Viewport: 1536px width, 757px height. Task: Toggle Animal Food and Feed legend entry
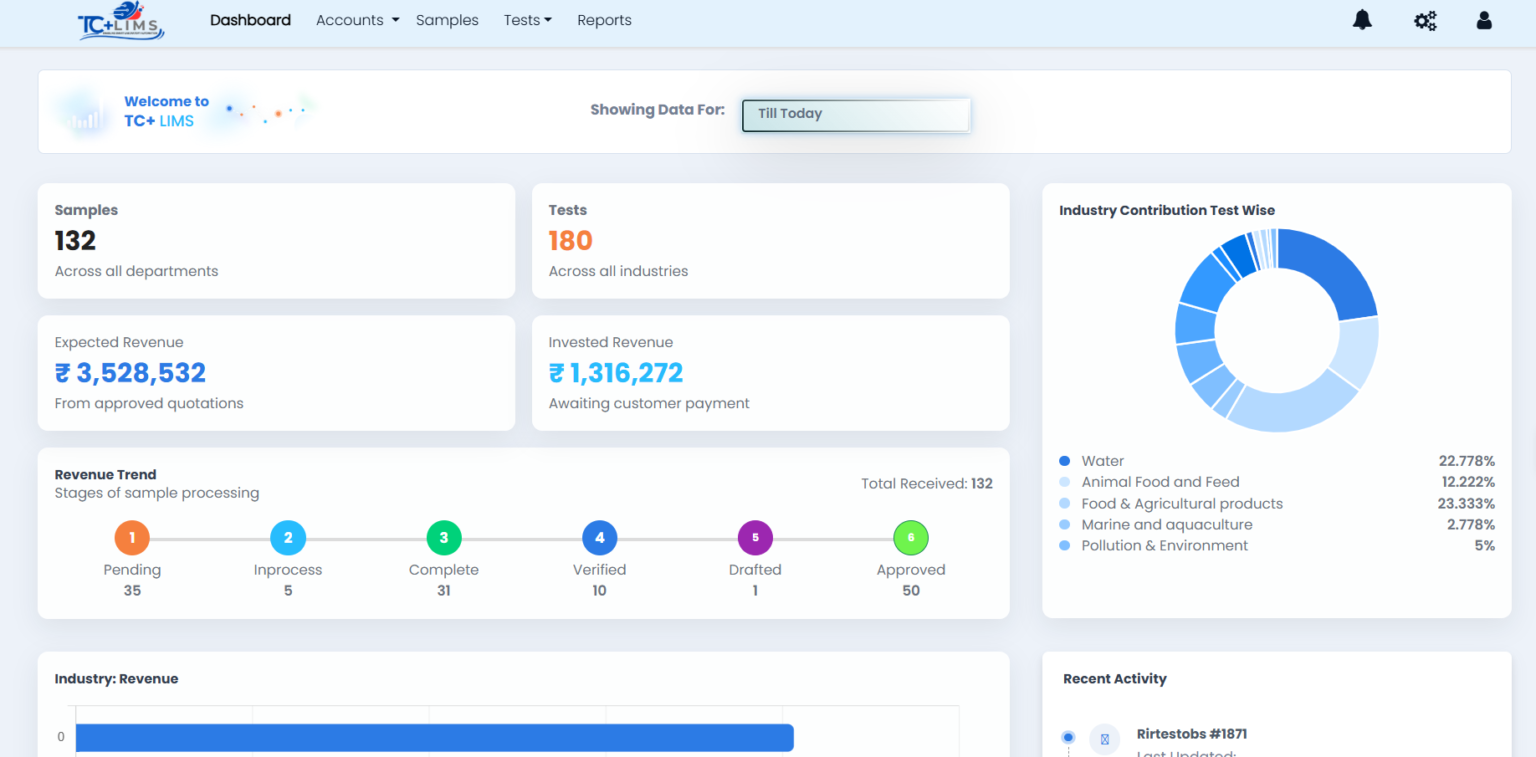tap(1159, 482)
